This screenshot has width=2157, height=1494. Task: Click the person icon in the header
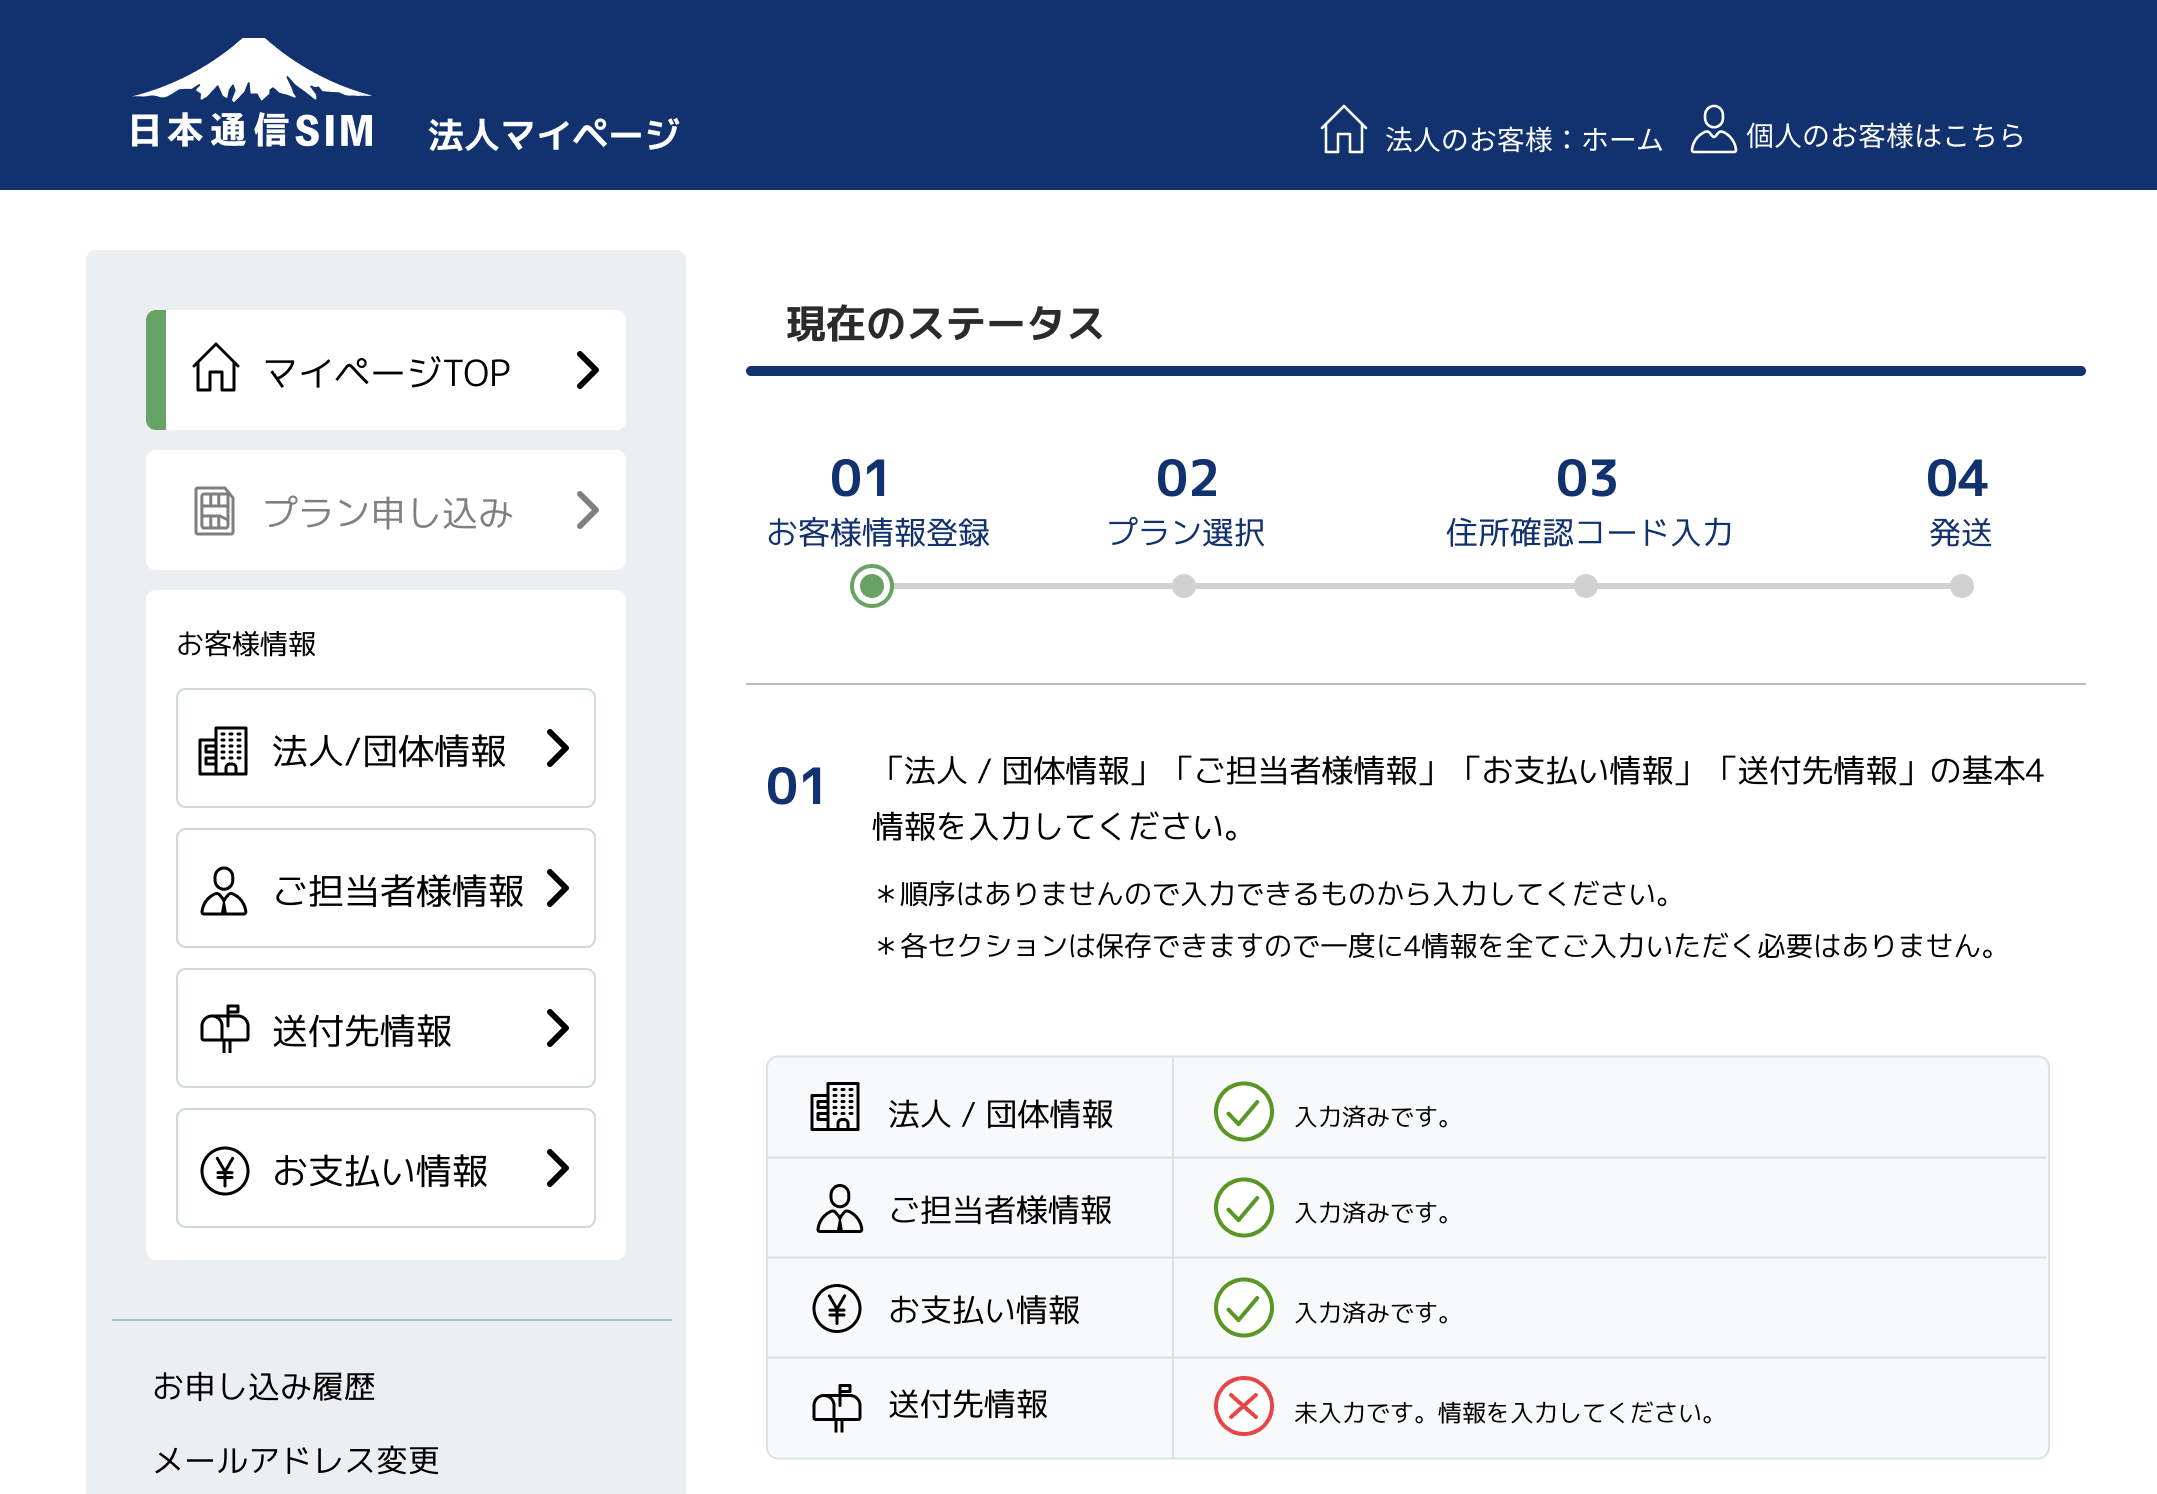tap(1713, 130)
